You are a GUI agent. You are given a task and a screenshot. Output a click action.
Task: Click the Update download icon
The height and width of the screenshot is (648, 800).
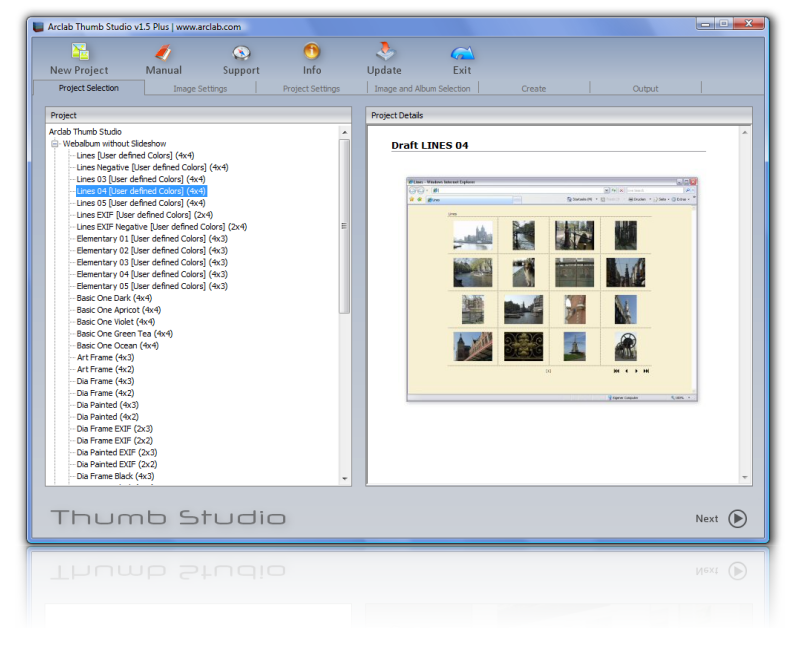(384, 52)
